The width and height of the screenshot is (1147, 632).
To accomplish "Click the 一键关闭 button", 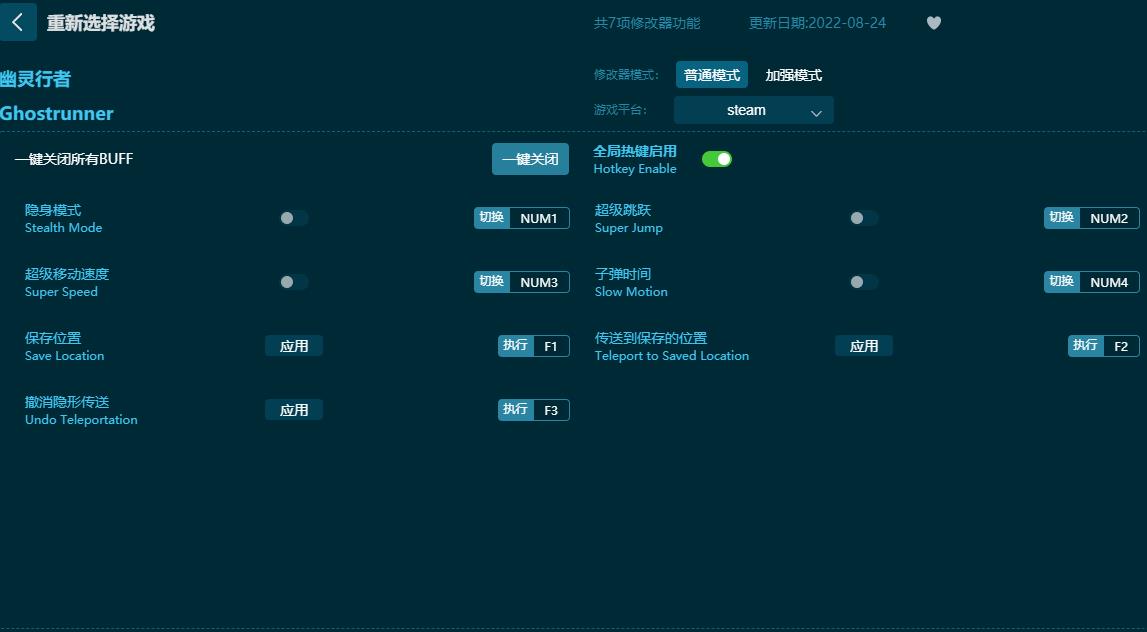I will 530,159.
